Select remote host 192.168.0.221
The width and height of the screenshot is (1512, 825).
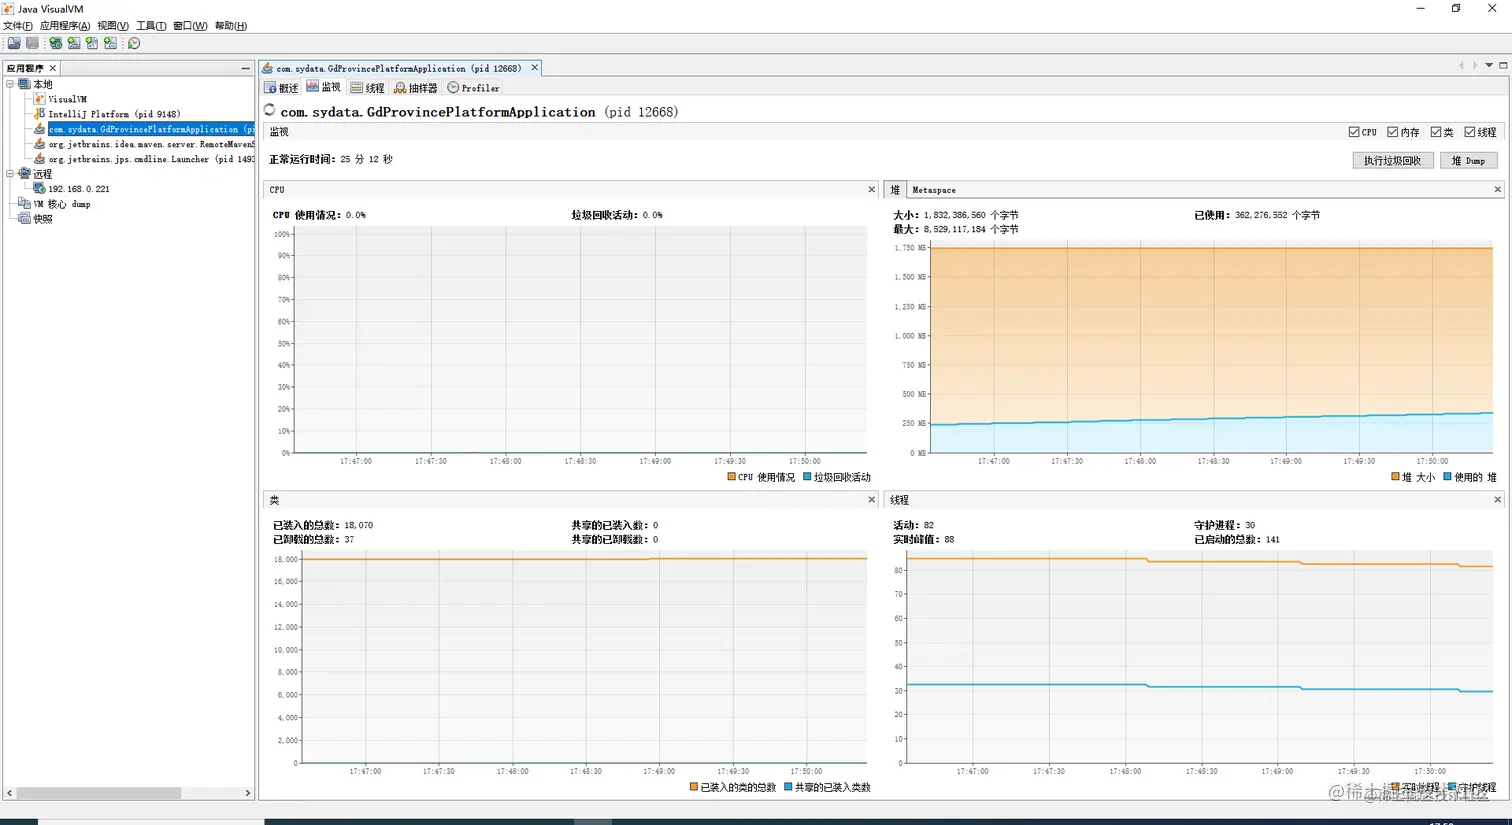click(x=79, y=189)
